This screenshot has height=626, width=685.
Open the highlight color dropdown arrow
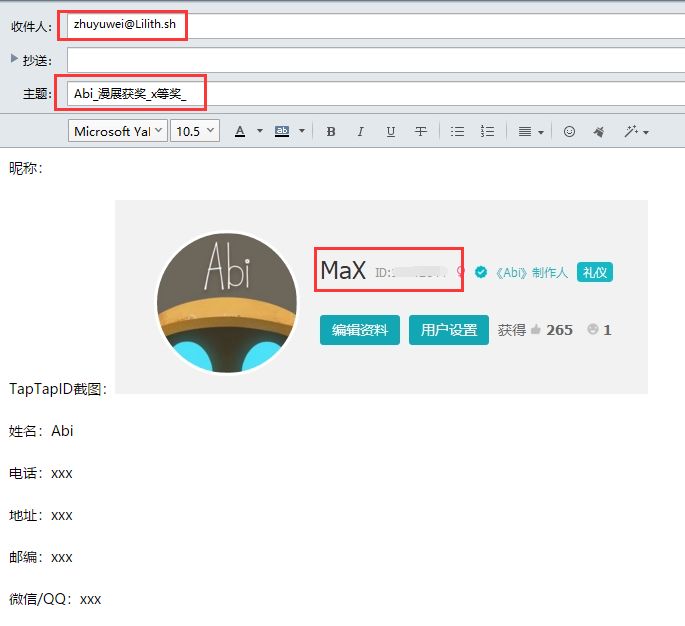[302, 131]
